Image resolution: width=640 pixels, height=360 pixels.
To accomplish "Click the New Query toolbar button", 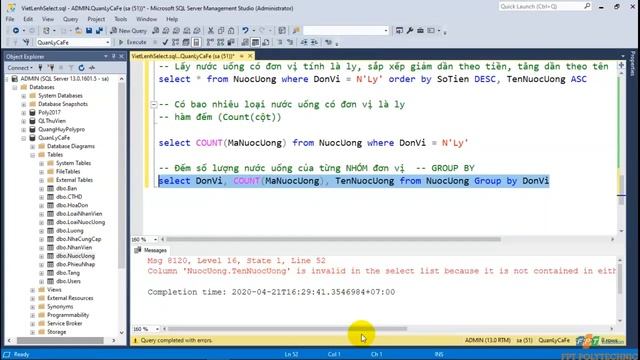I will pos(129,31).
